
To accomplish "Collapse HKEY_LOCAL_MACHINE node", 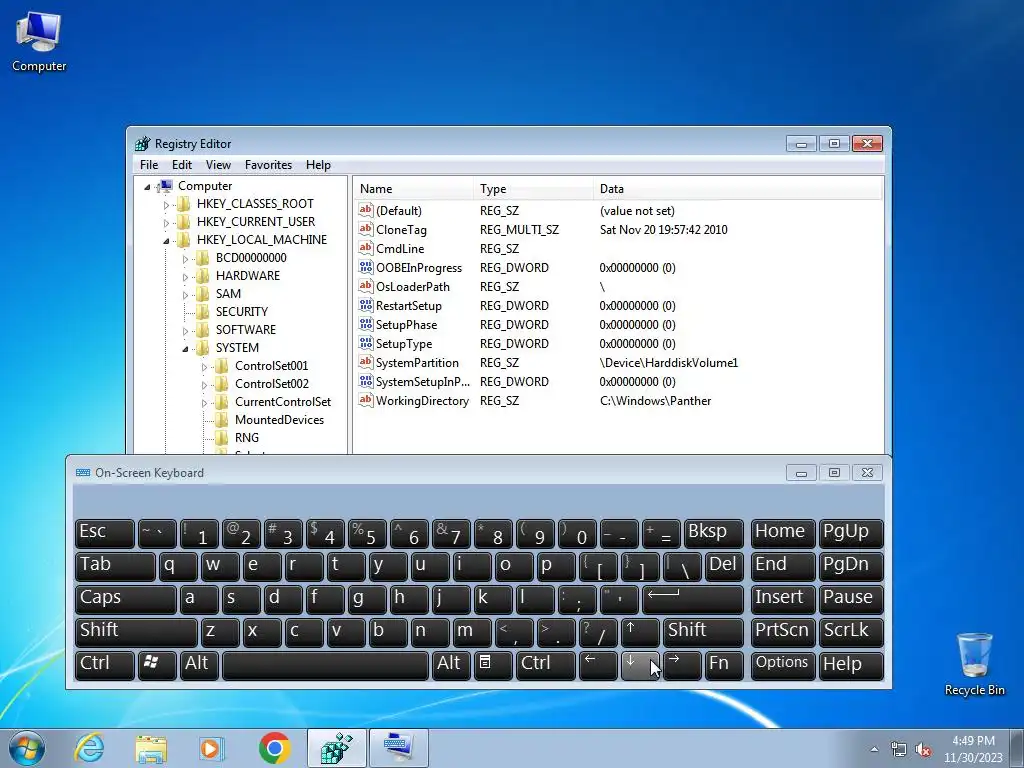I will coord(166,241).
